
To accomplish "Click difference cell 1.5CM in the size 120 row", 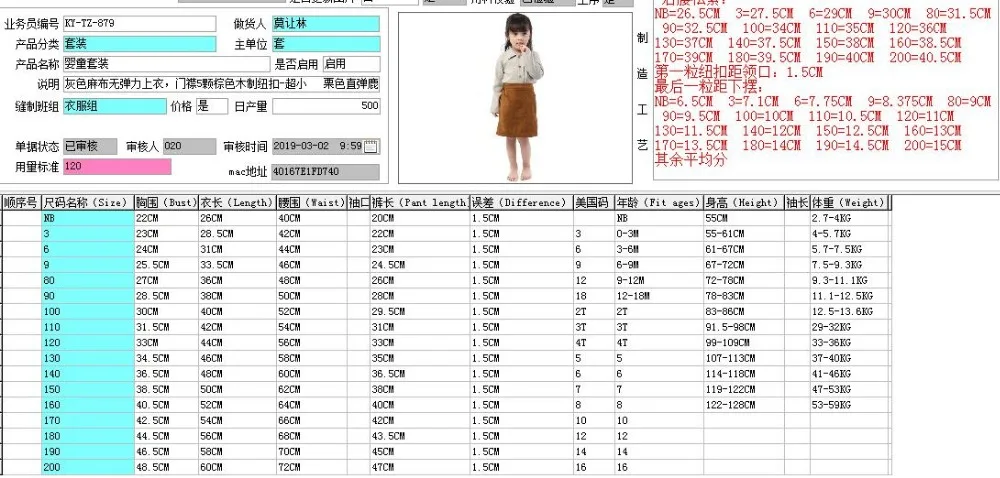I will (x=522, y=343).
